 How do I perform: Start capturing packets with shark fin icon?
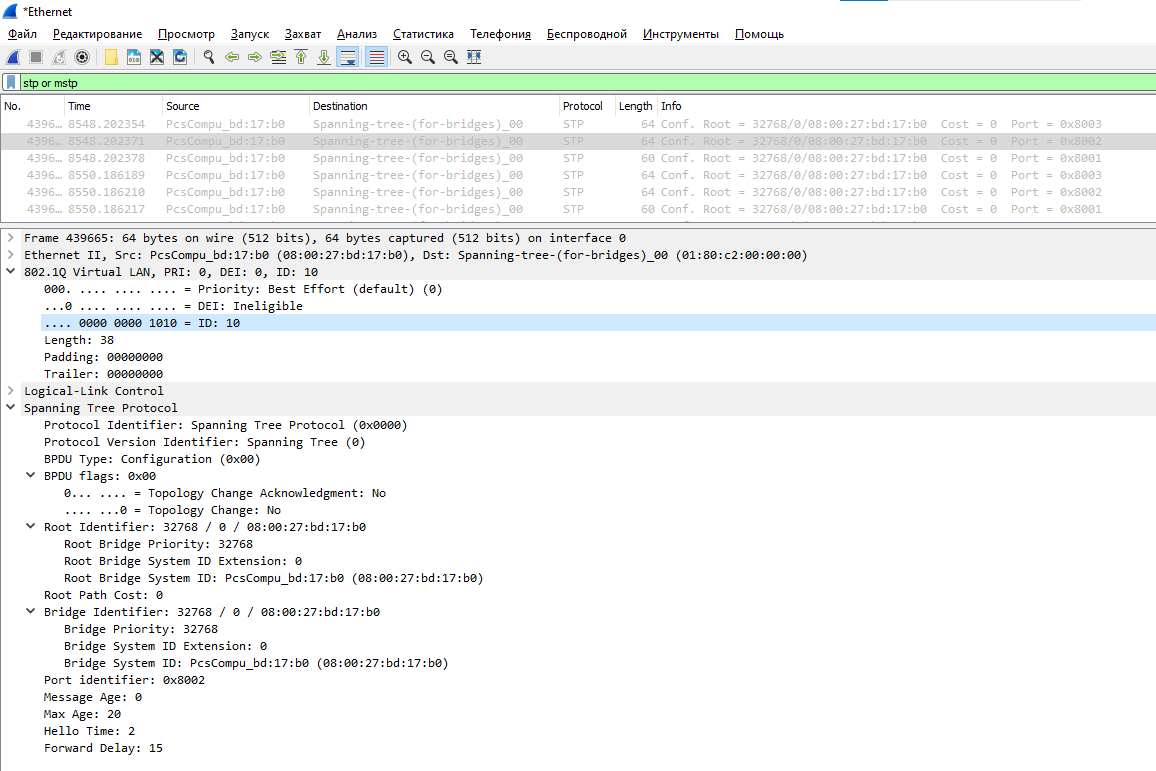[x=13, y=57]
